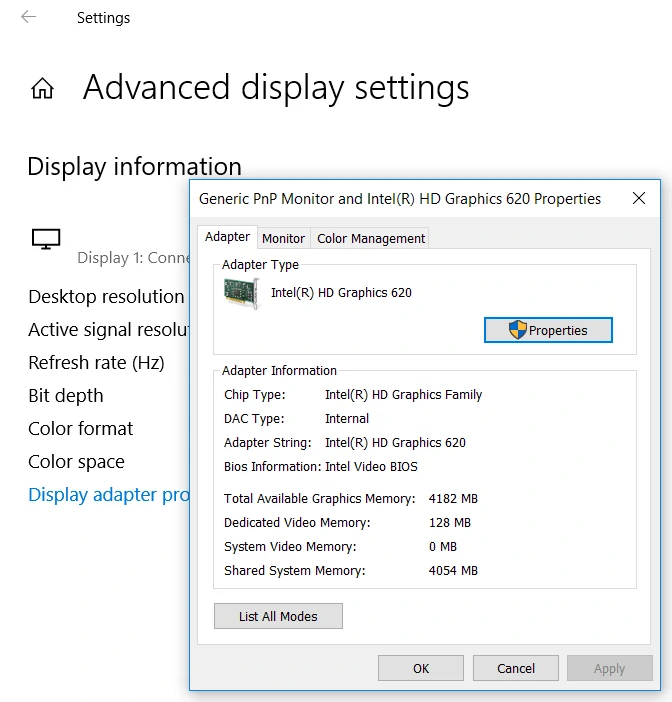Click the Bit depth label
672x702 pixels.
tap(66, 396)
